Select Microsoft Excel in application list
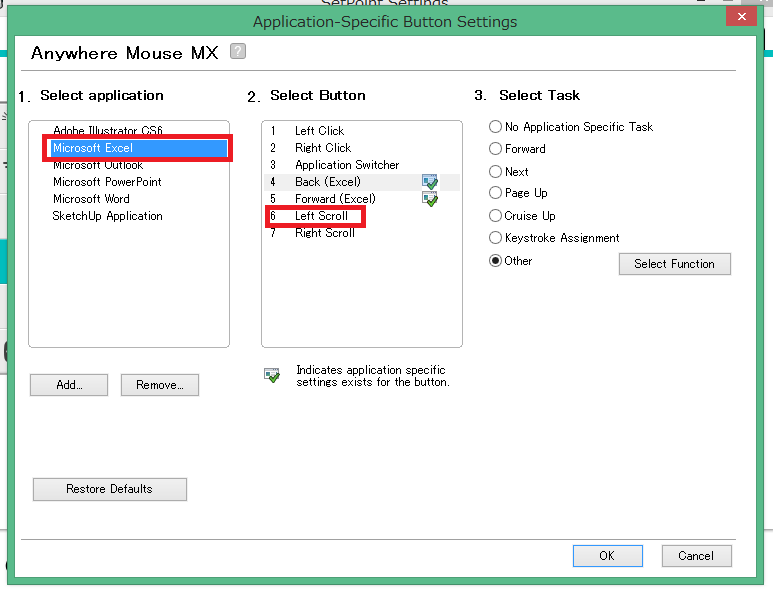 click(x=139, y=148)
